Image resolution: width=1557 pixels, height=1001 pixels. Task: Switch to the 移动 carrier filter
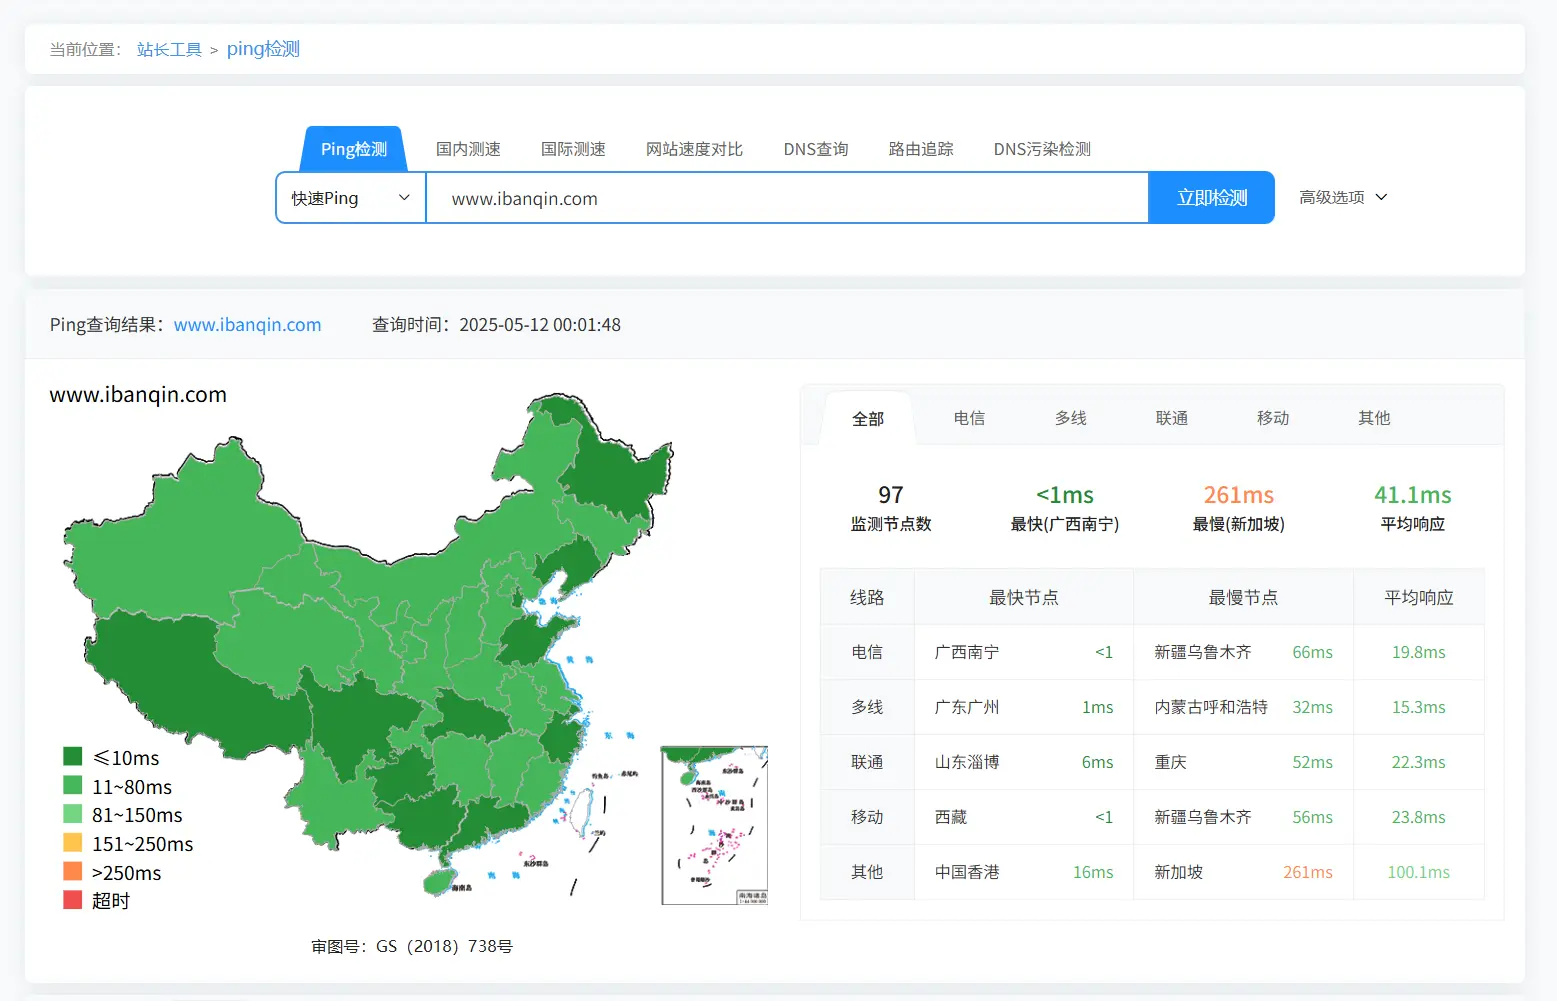(1272, 418)
